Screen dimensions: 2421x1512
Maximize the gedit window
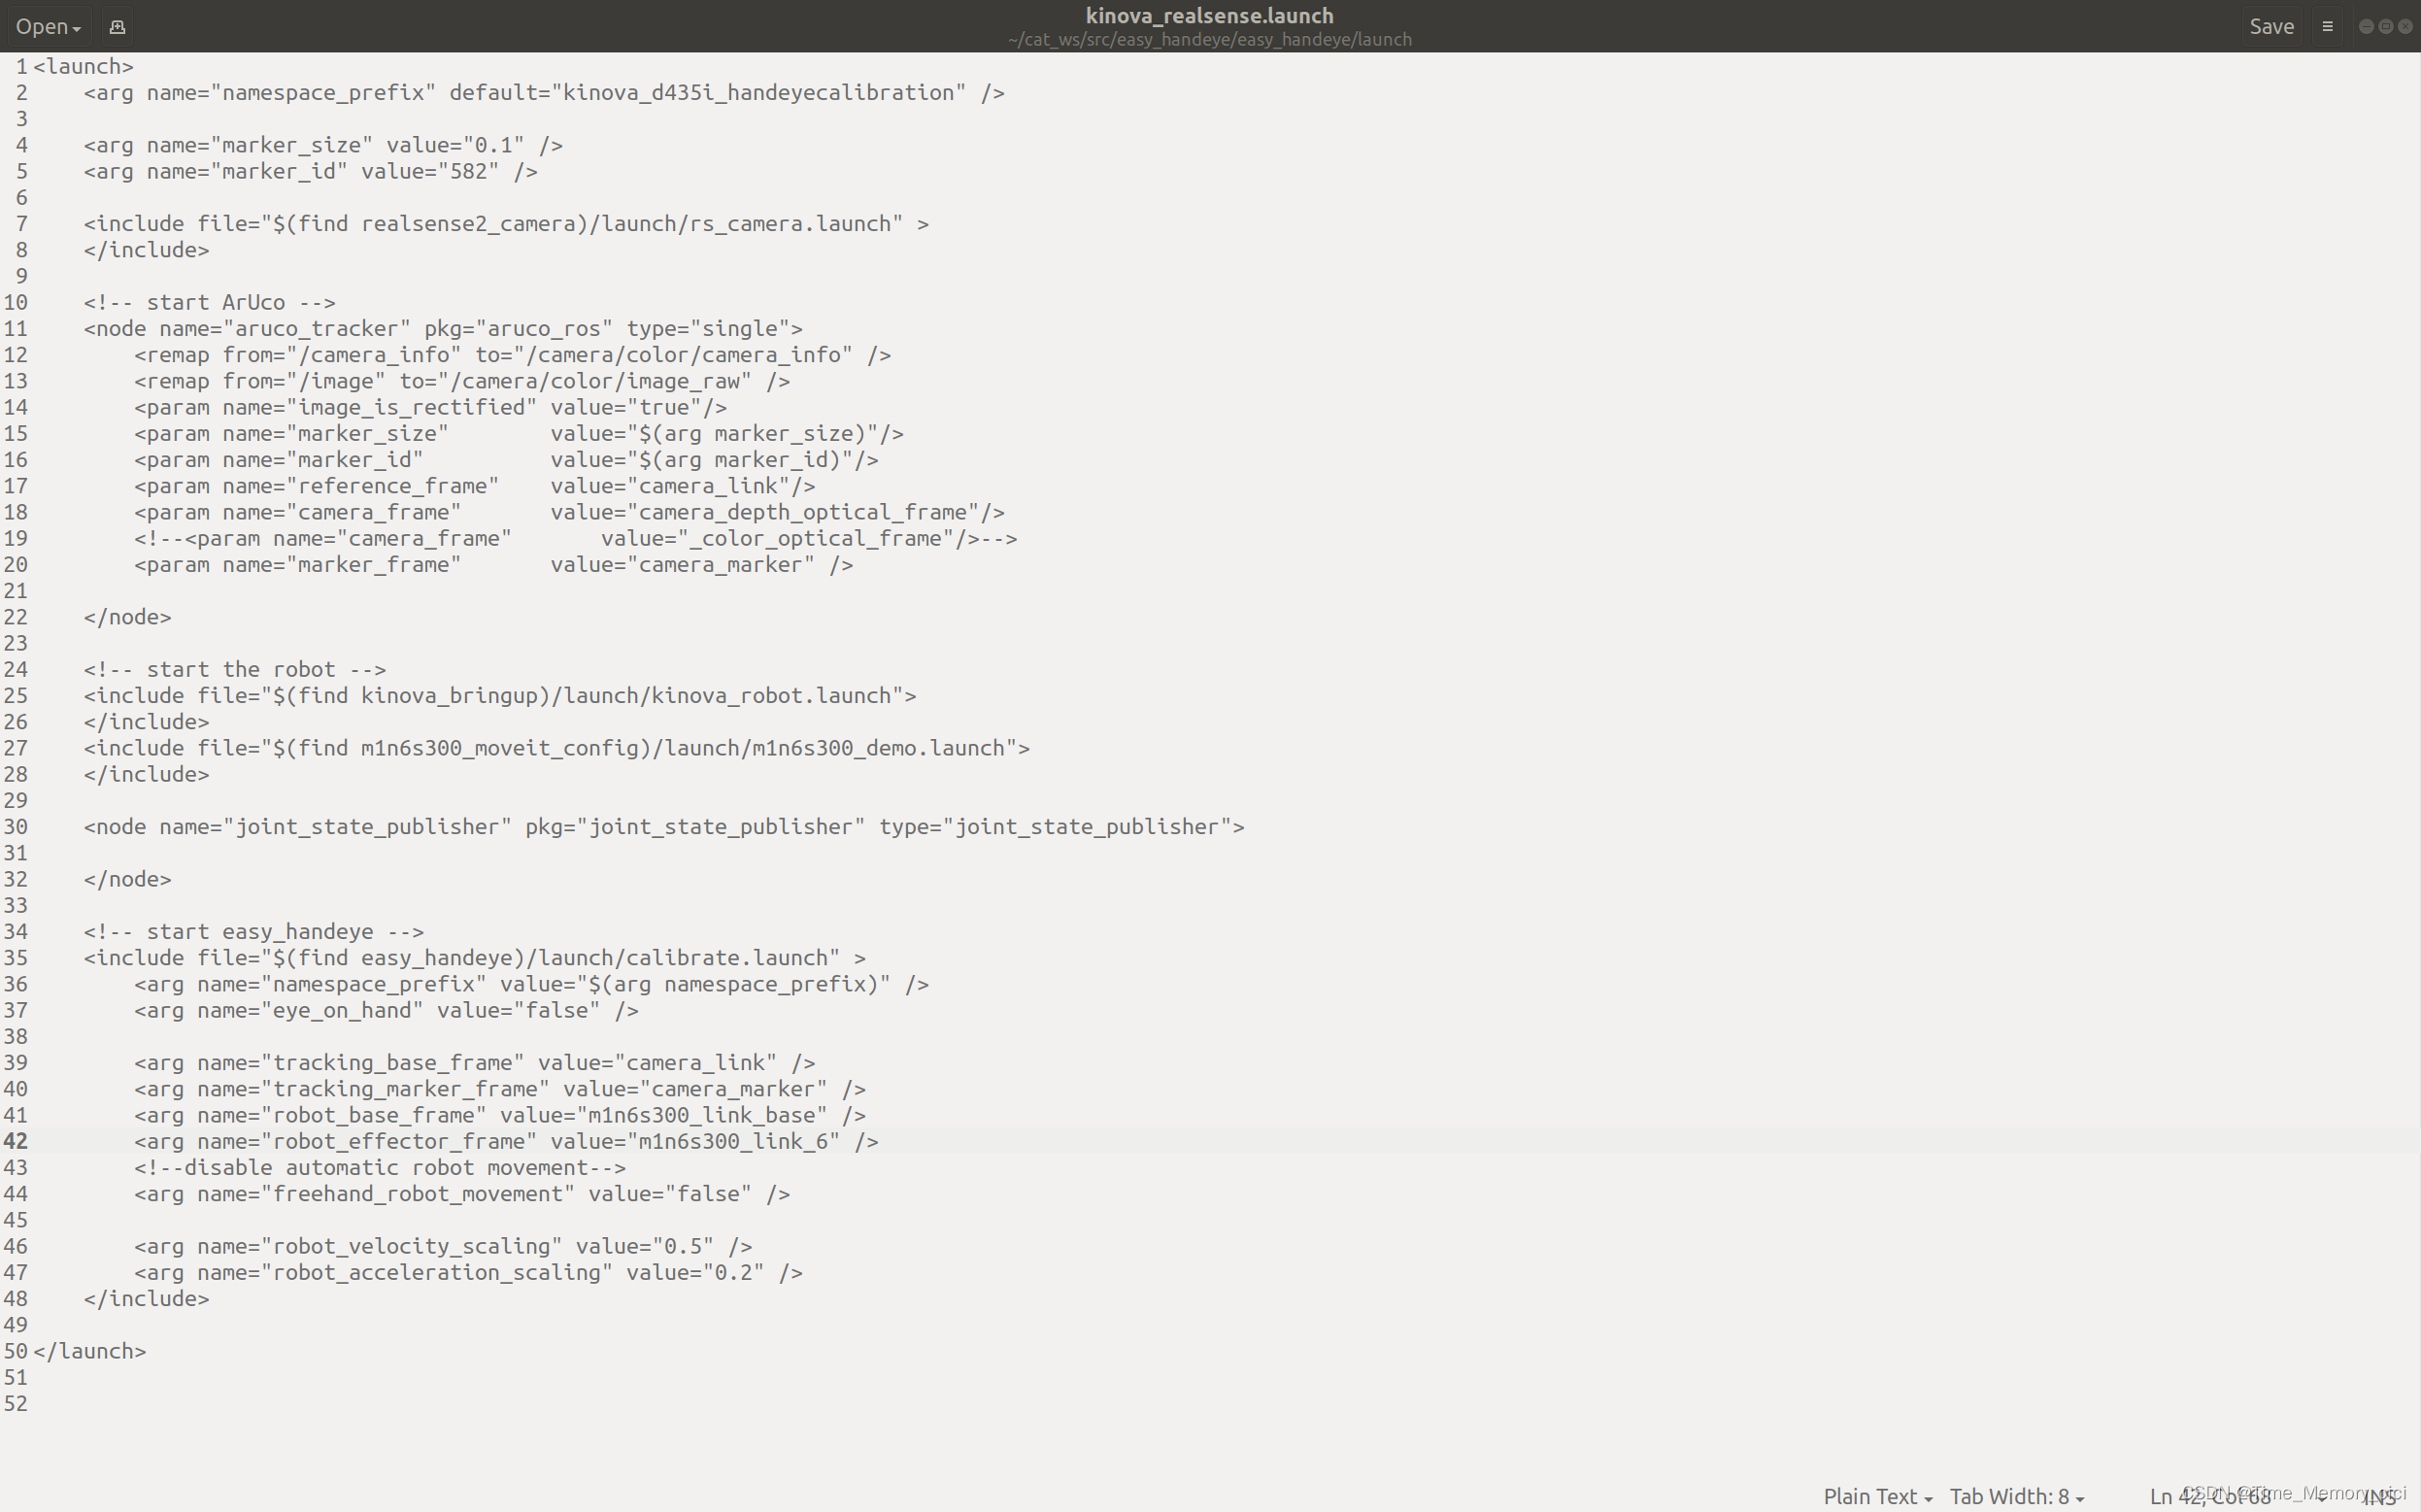click(2385, 26)
